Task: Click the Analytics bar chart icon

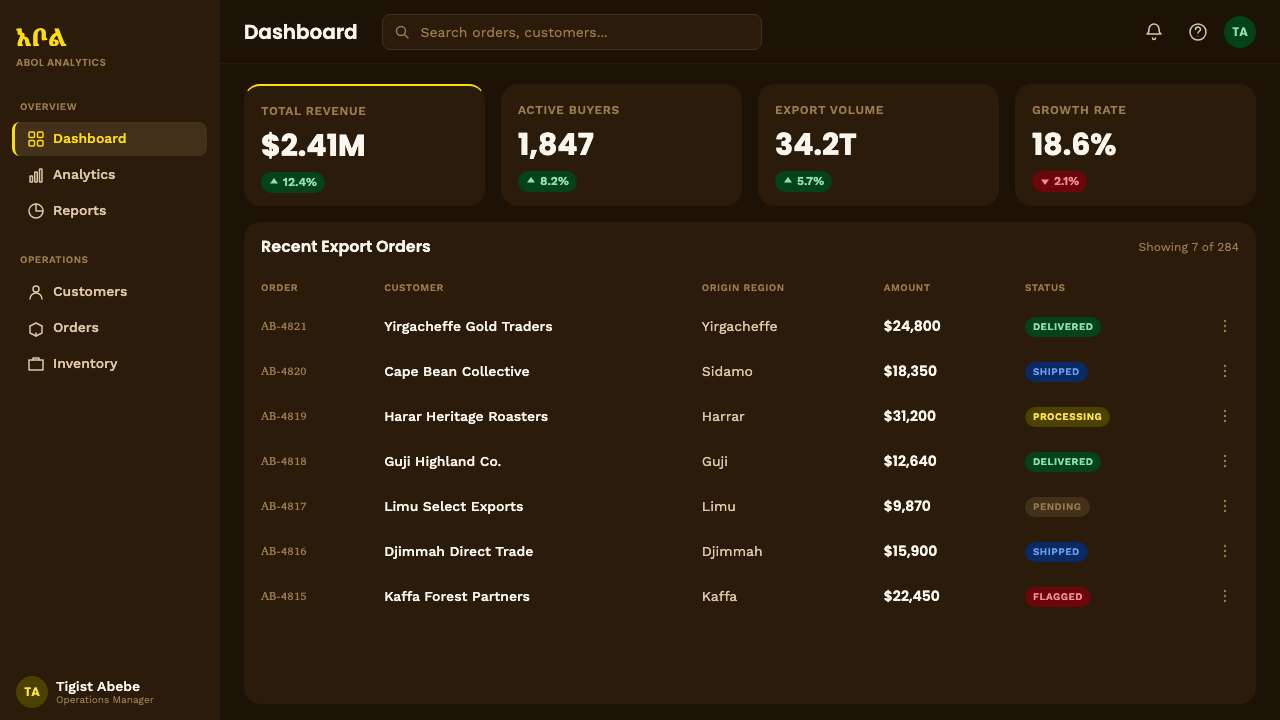Action: pos(36,175)
